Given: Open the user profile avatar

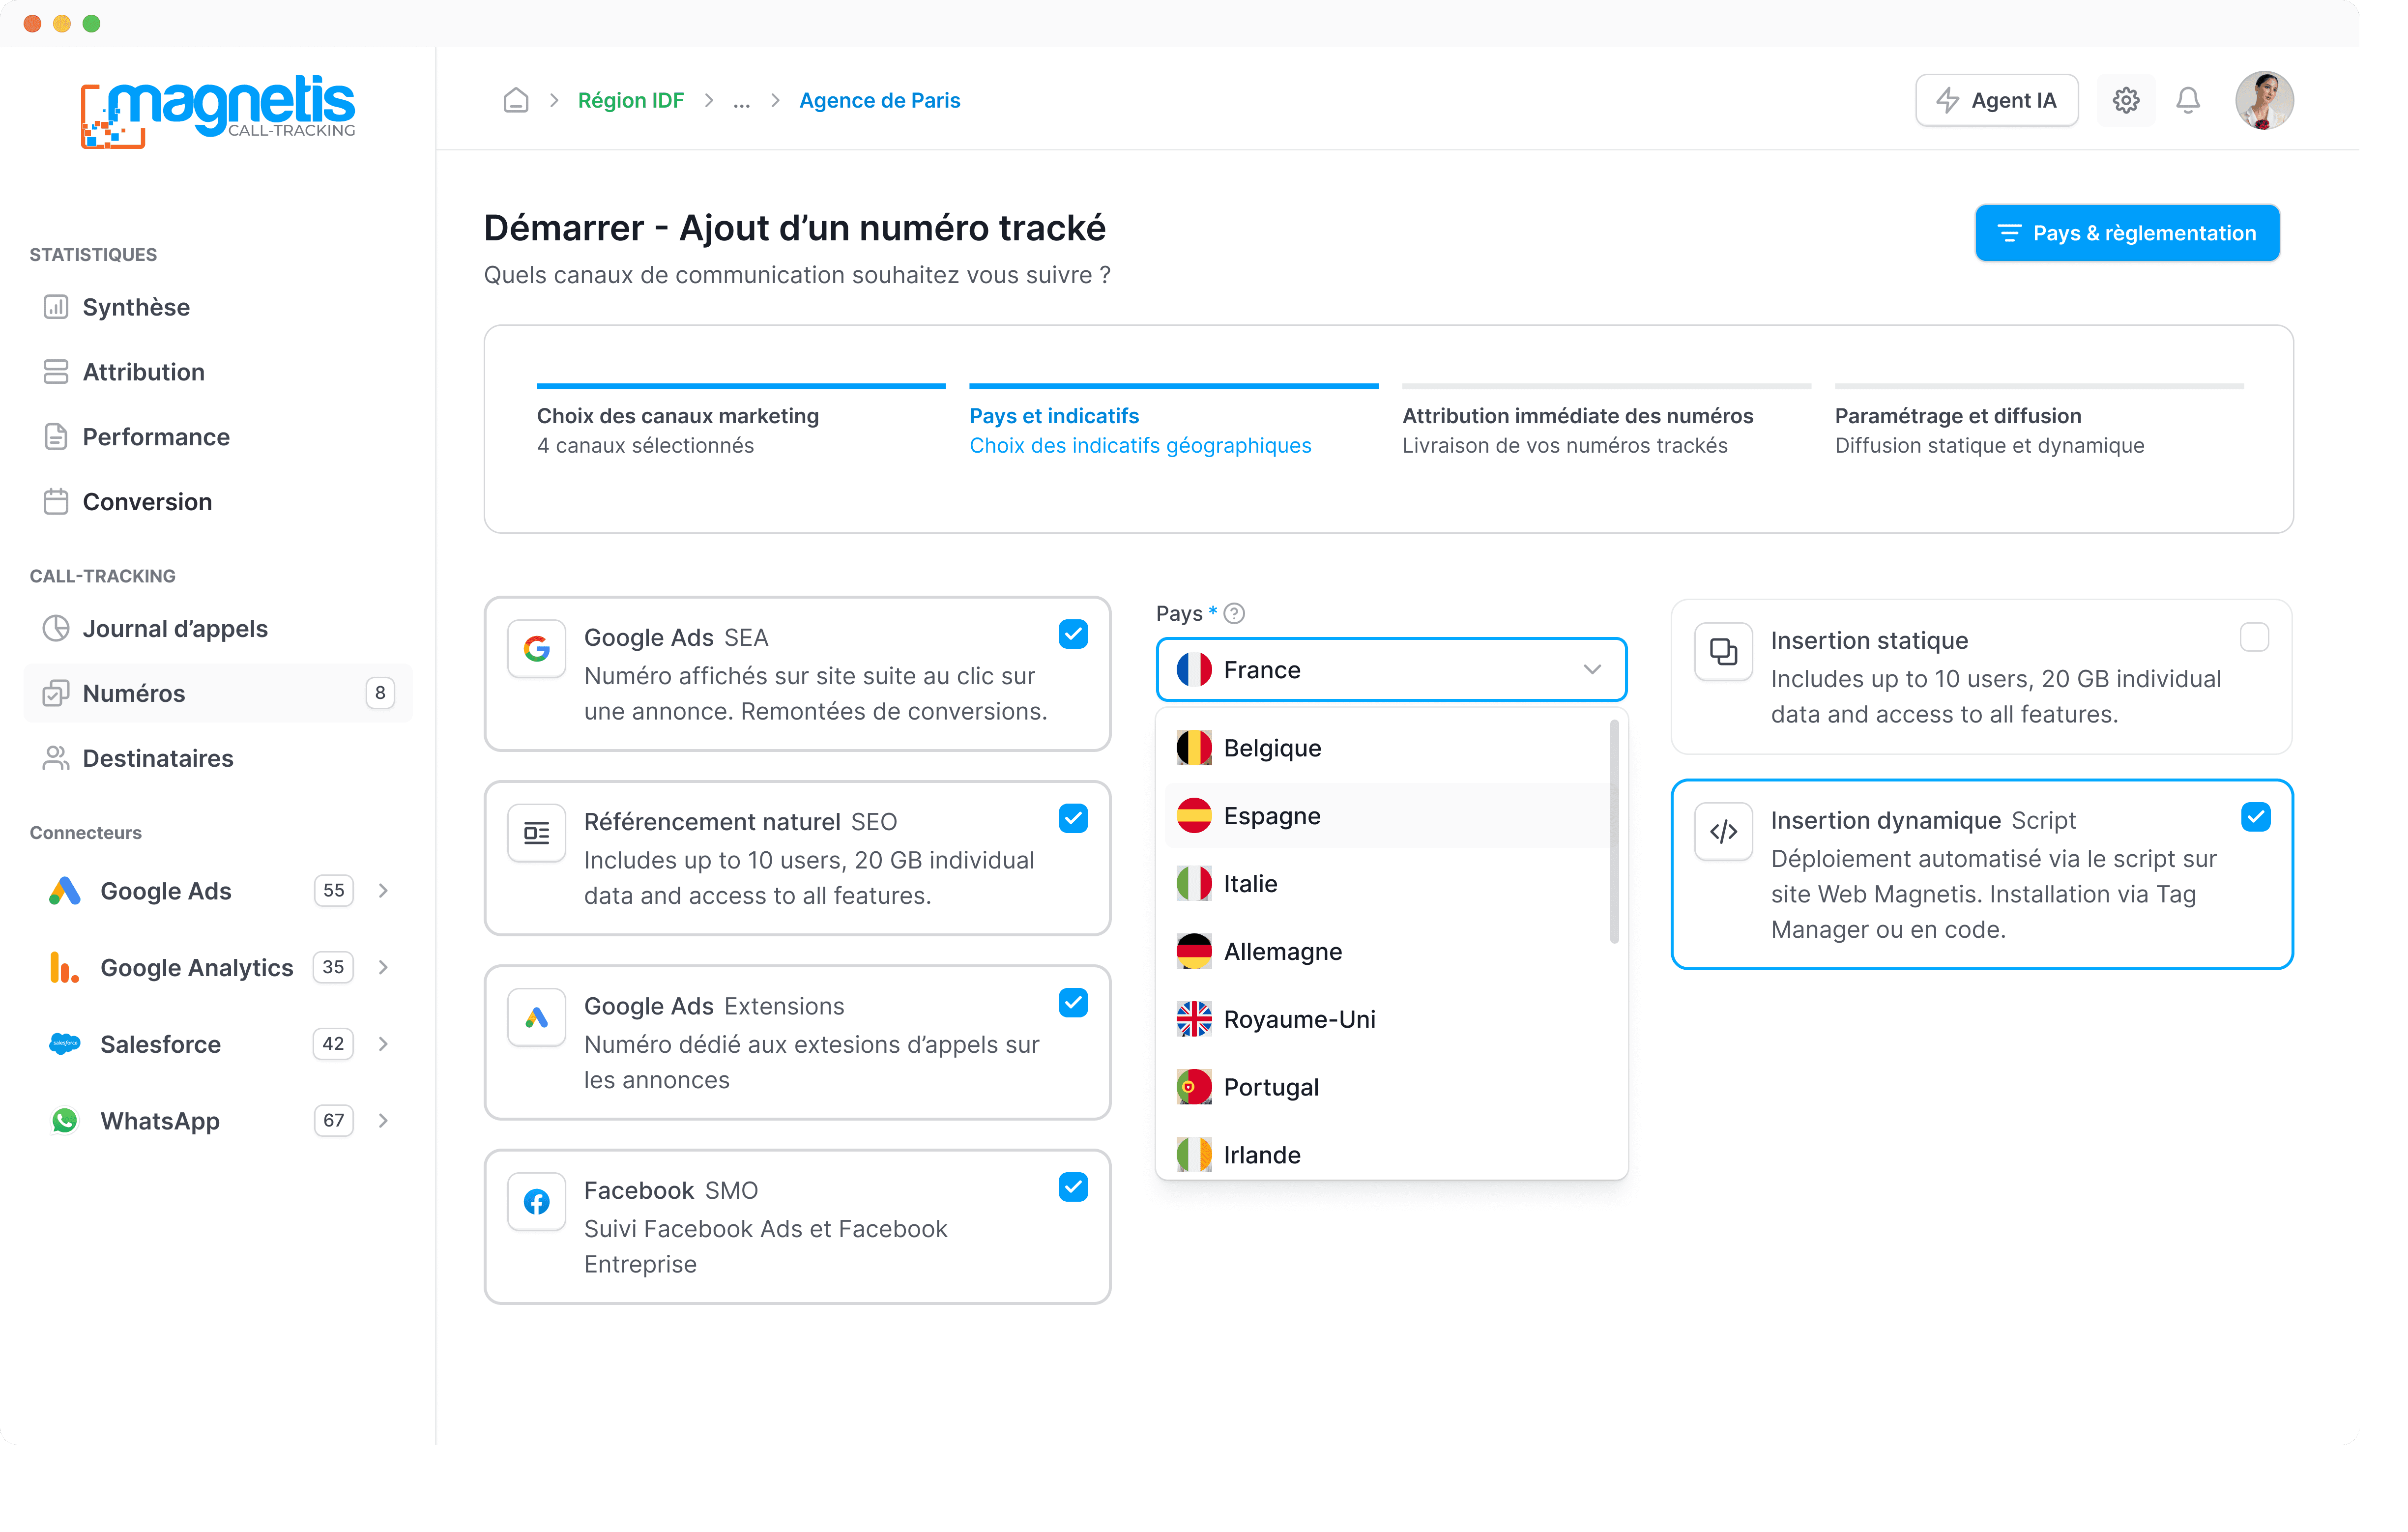Looking at the screenshot, I should (2264, 100).
